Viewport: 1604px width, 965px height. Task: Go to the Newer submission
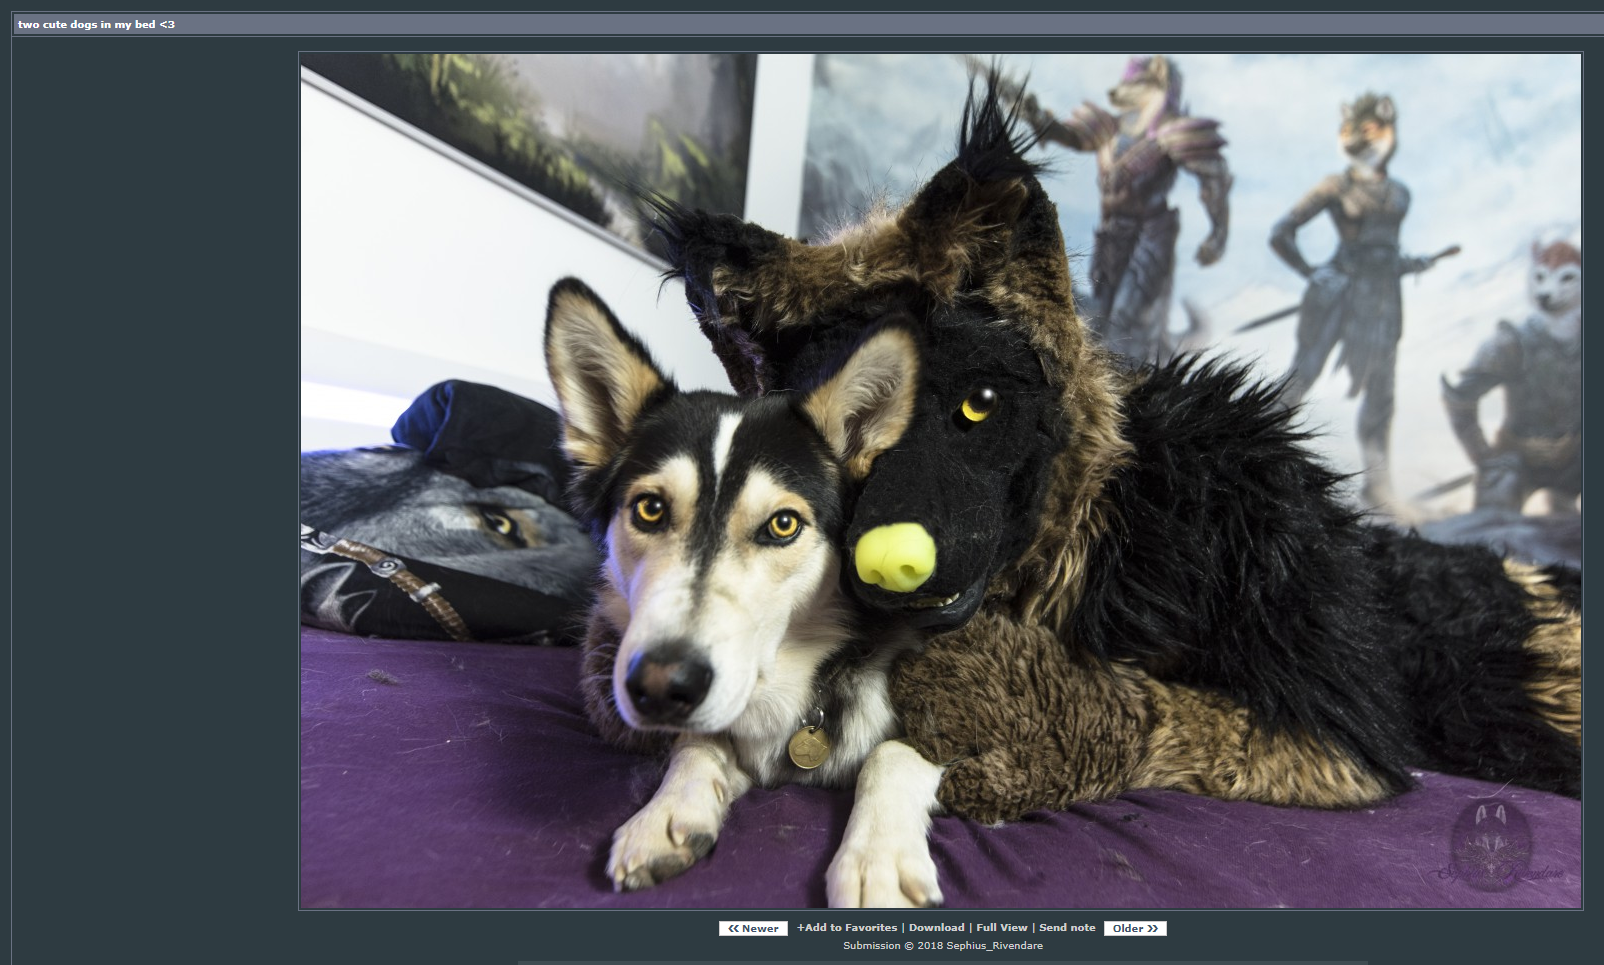pyautogui.click(x=753, y=928)
